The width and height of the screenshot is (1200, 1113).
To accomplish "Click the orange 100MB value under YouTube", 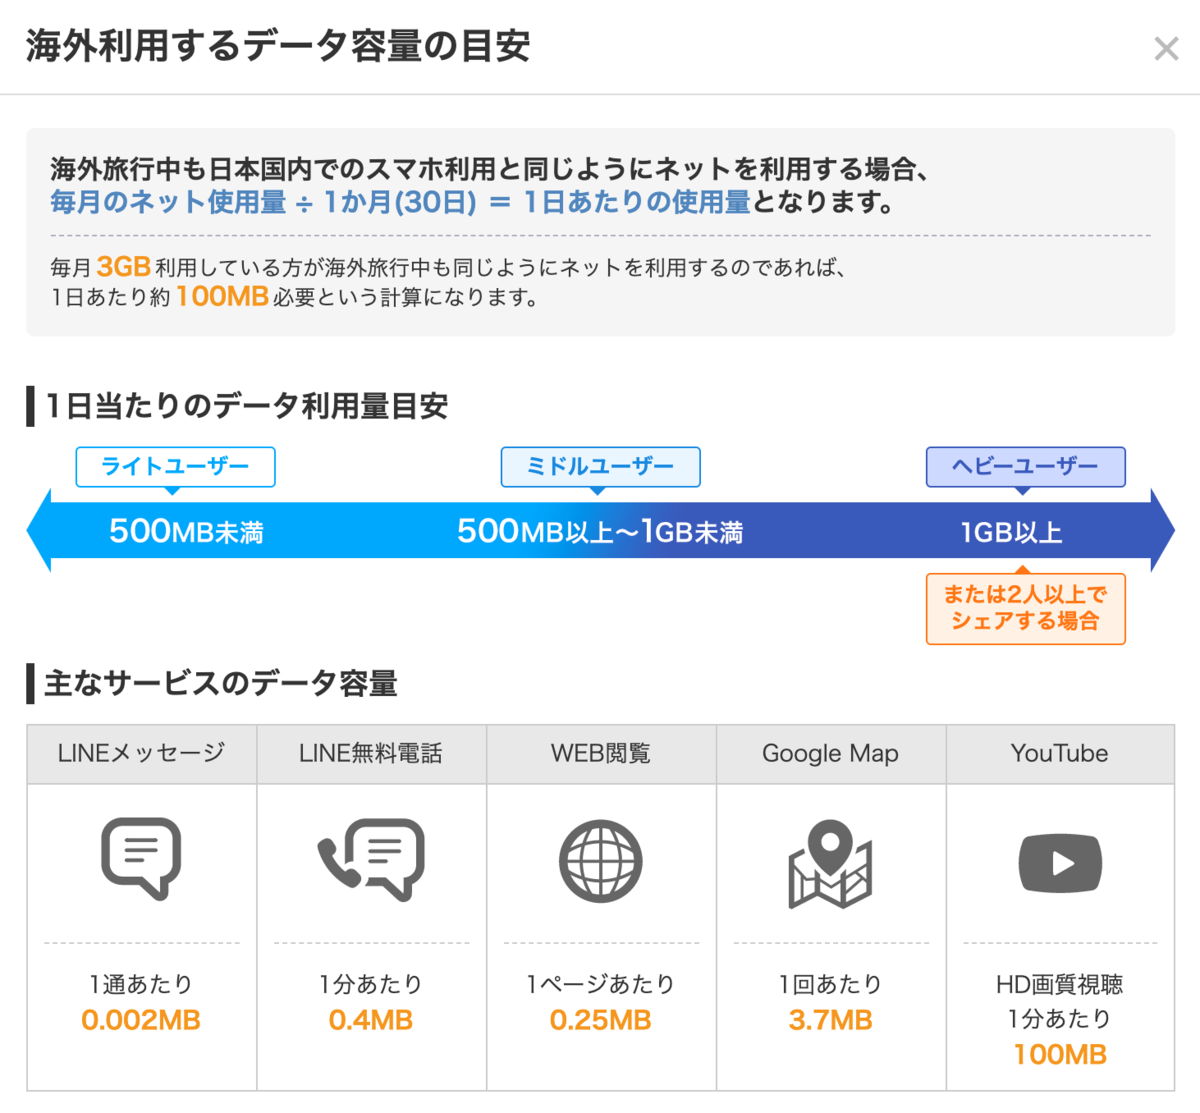I will click(1060, 1055).
